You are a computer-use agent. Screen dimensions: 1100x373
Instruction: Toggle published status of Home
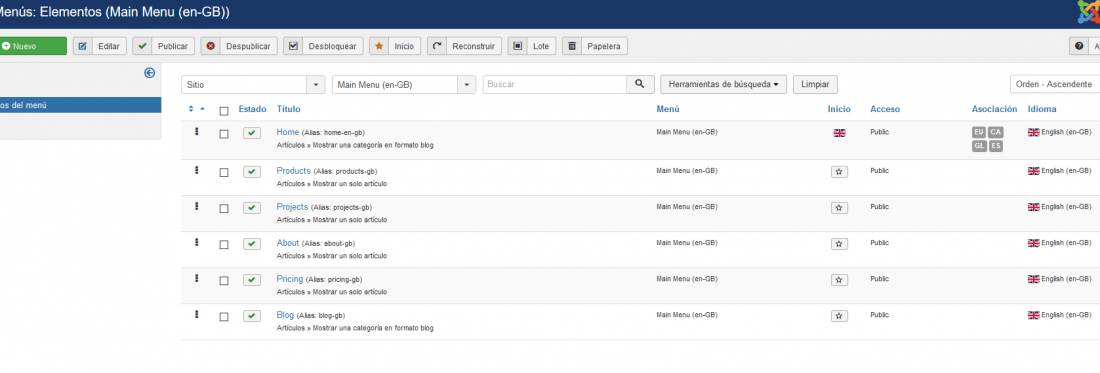click(x=252, y=133)
